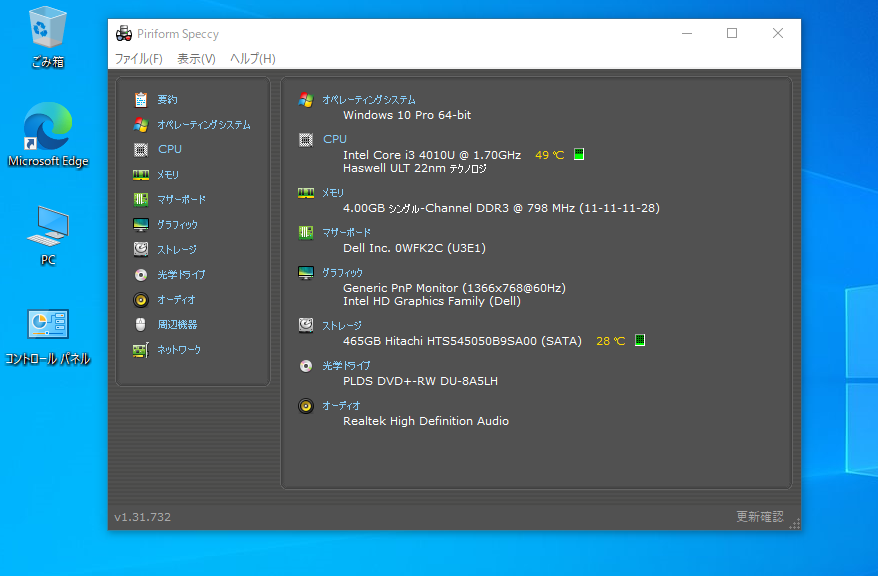Open the CPU heading link in summary
The height and width of the screenshot is (576, 878).
point(335,139)
